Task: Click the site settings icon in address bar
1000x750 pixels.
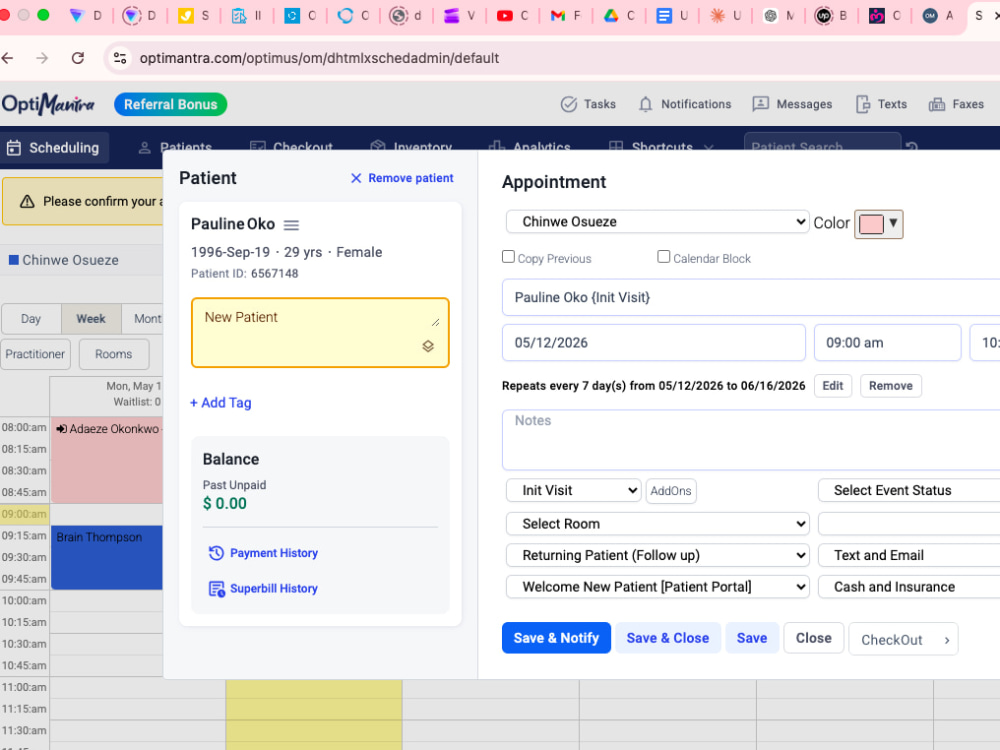Action: click(120, 58)
